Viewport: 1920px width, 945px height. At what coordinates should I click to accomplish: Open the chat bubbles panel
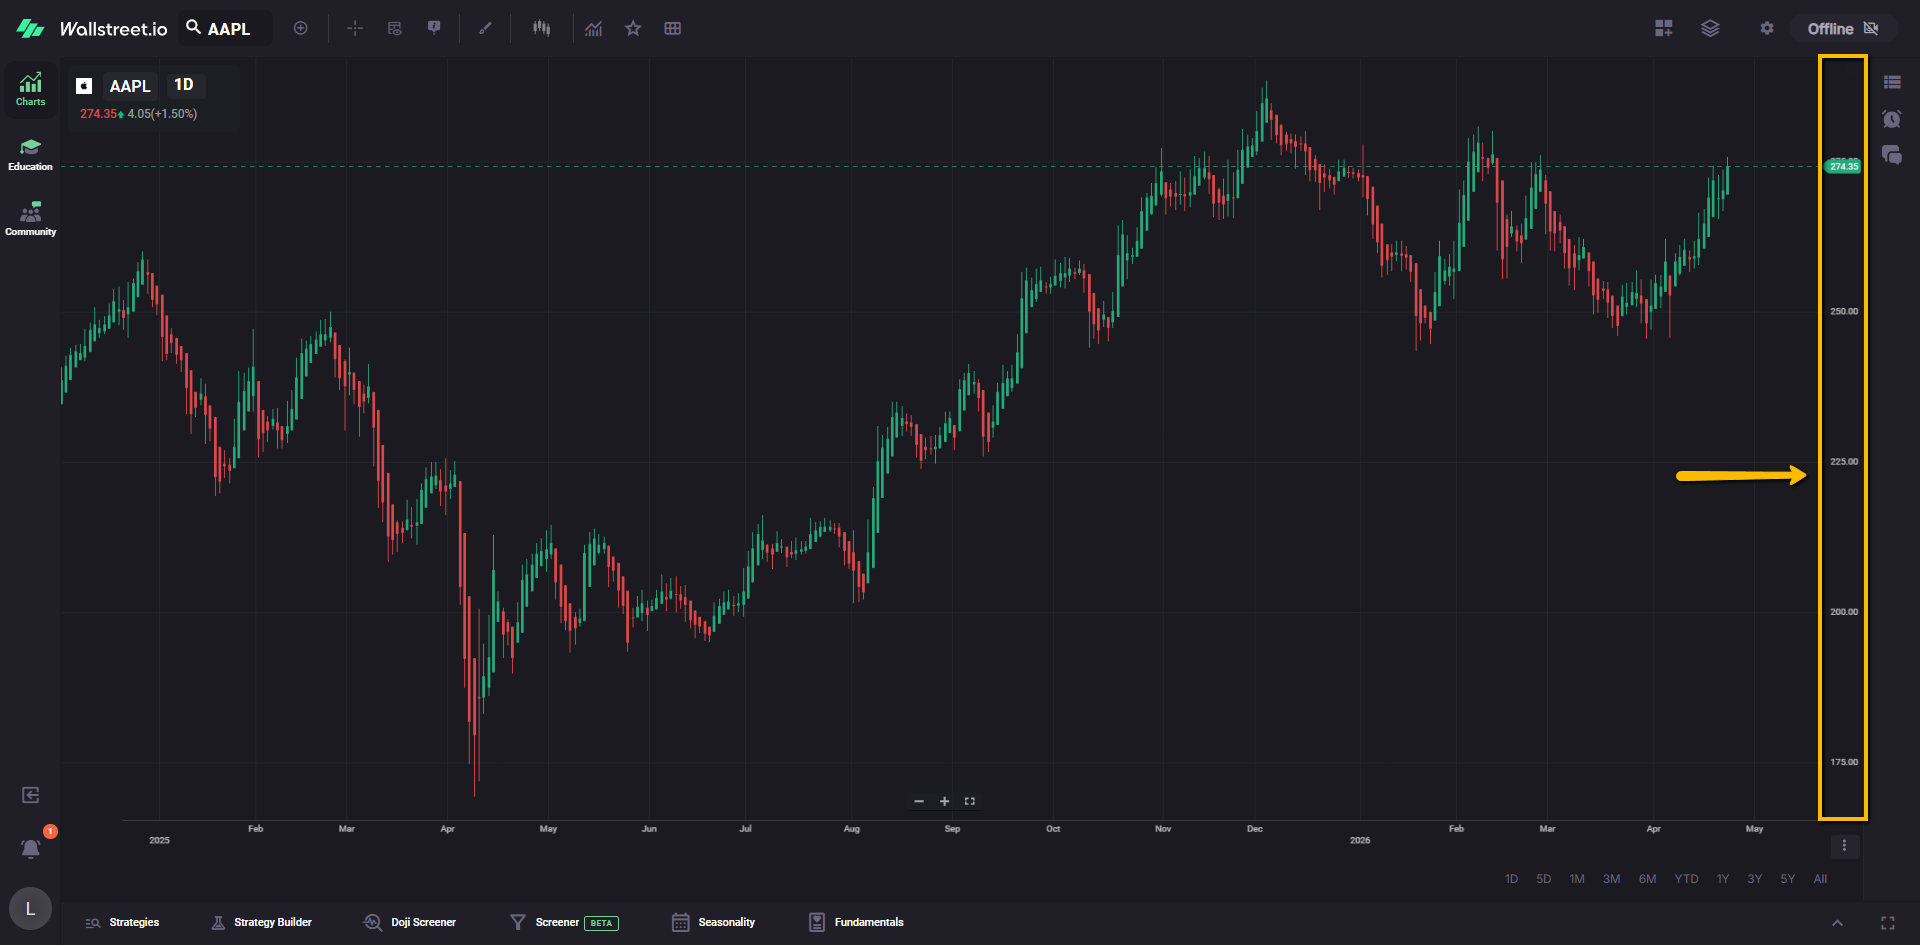click(x=1891, y=155)
